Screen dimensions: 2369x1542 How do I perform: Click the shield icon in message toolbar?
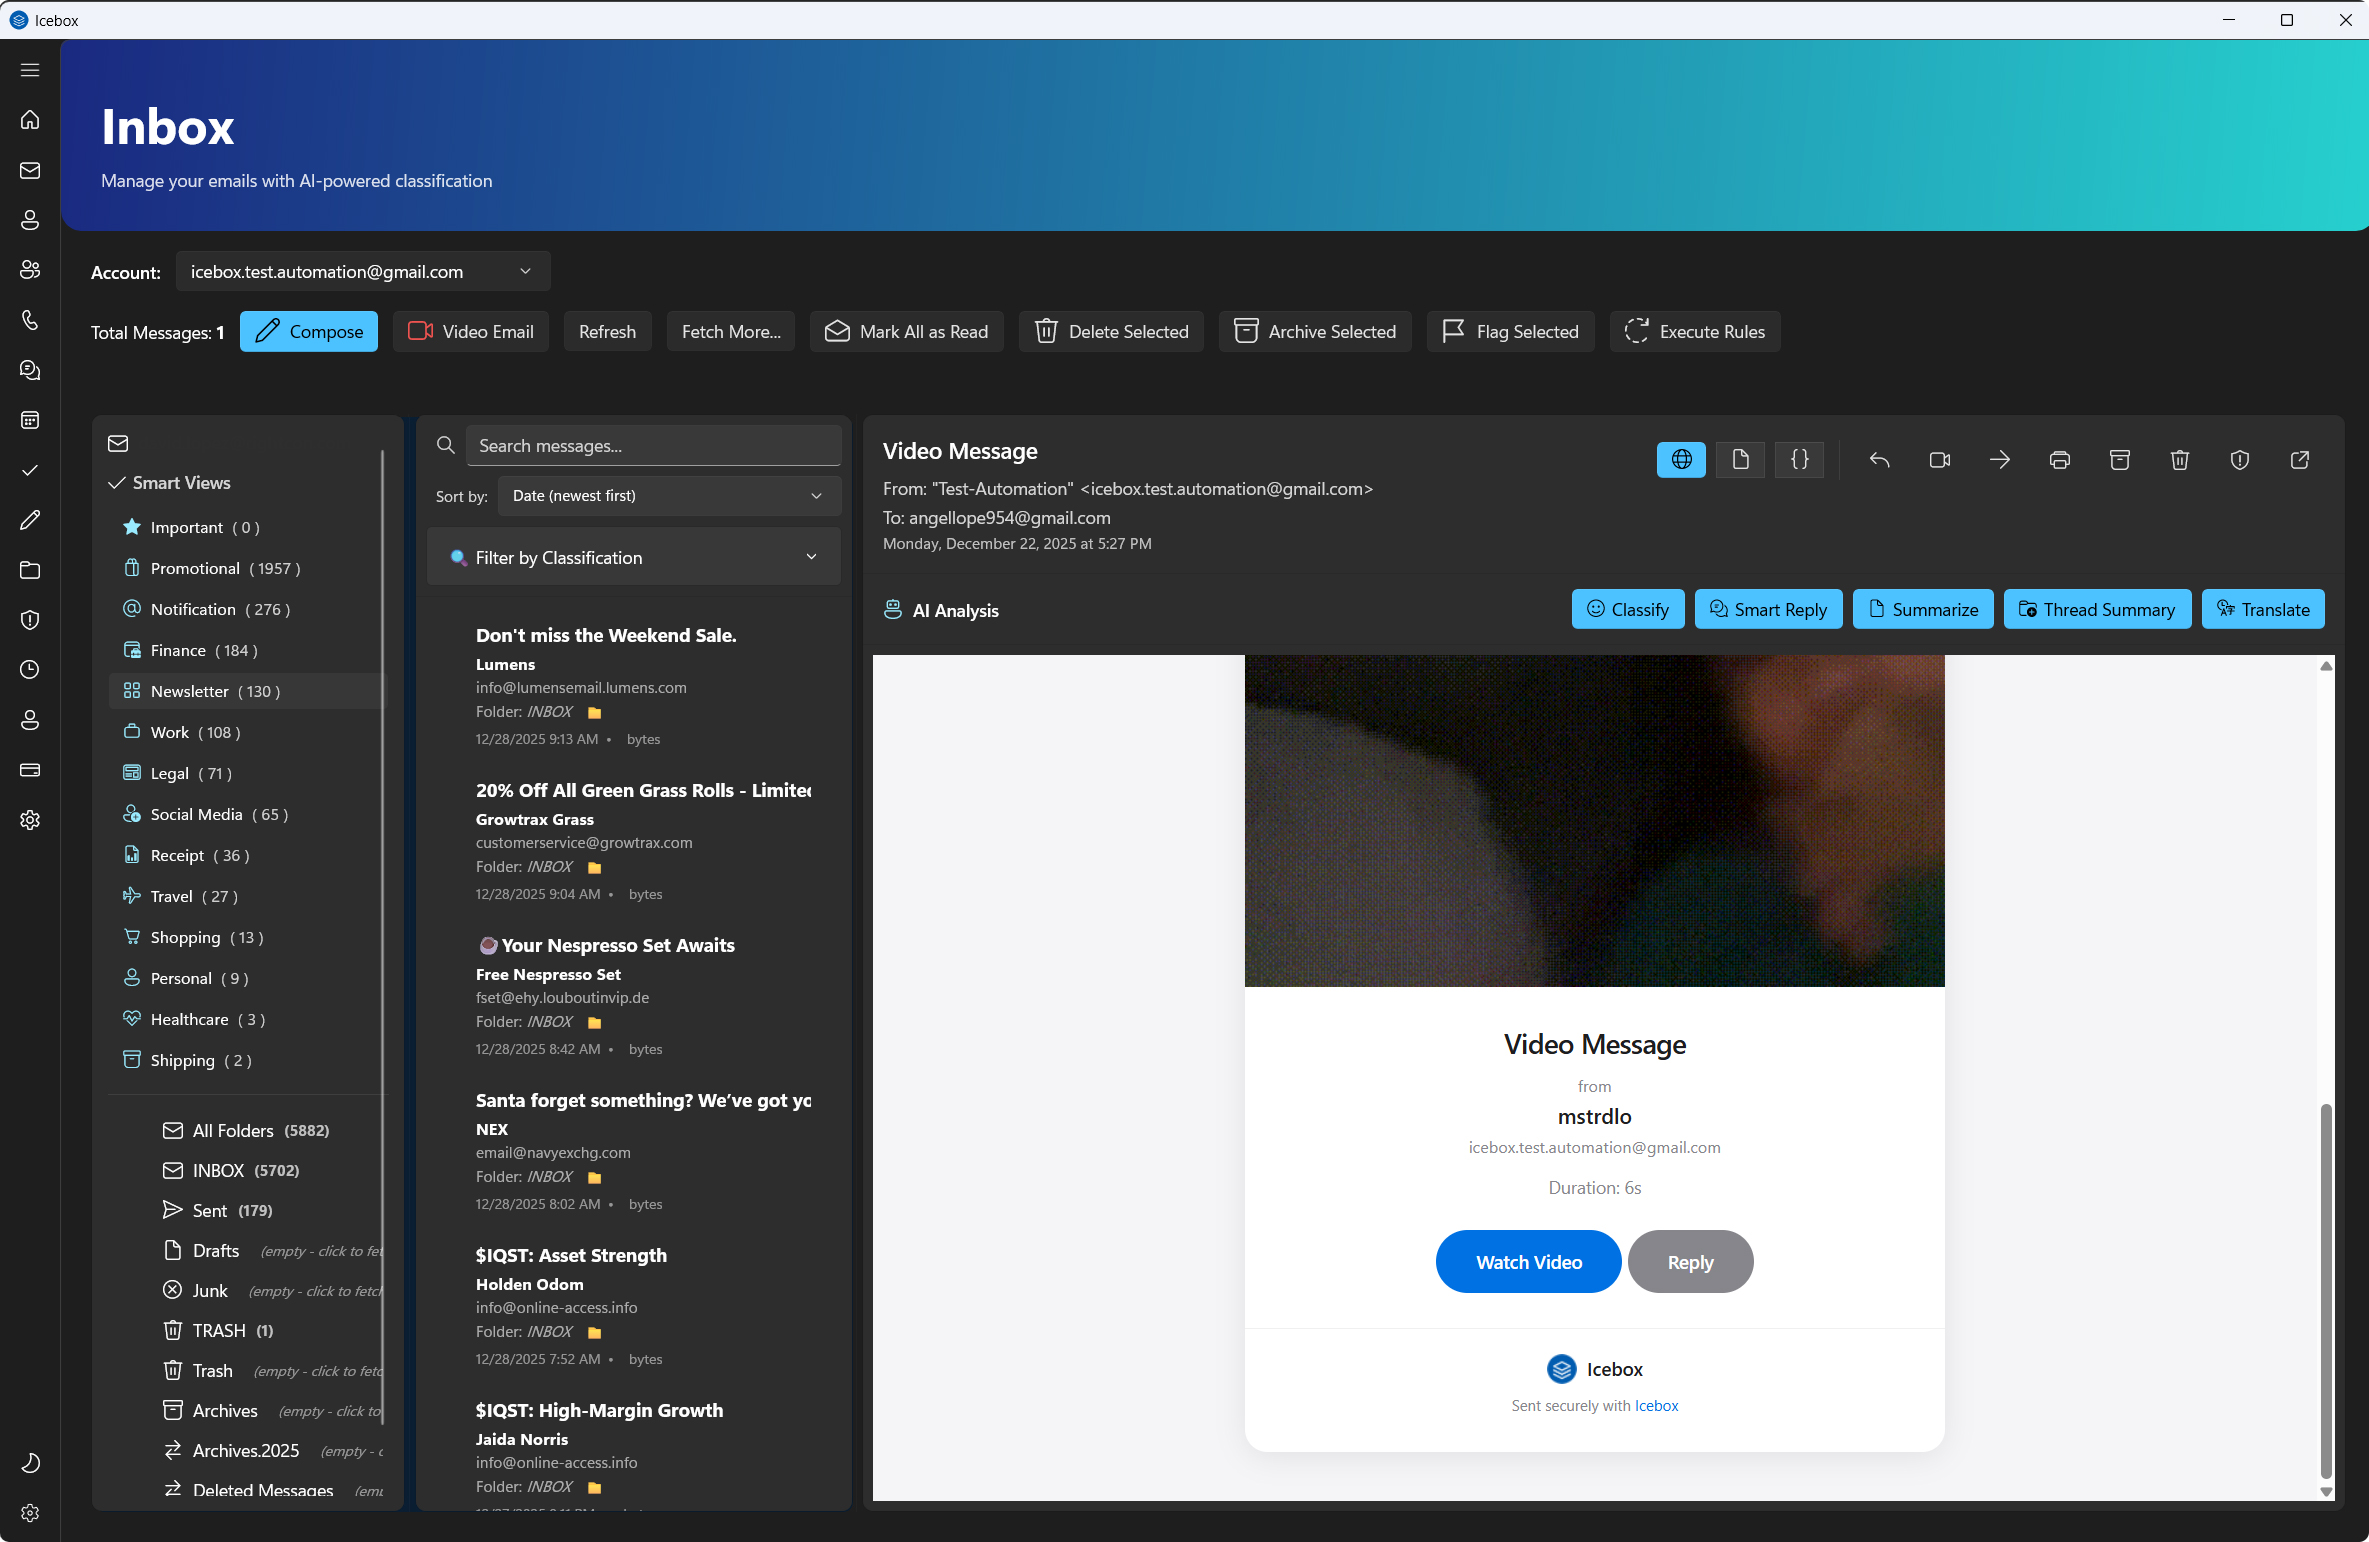click(x=2239, y=460)
